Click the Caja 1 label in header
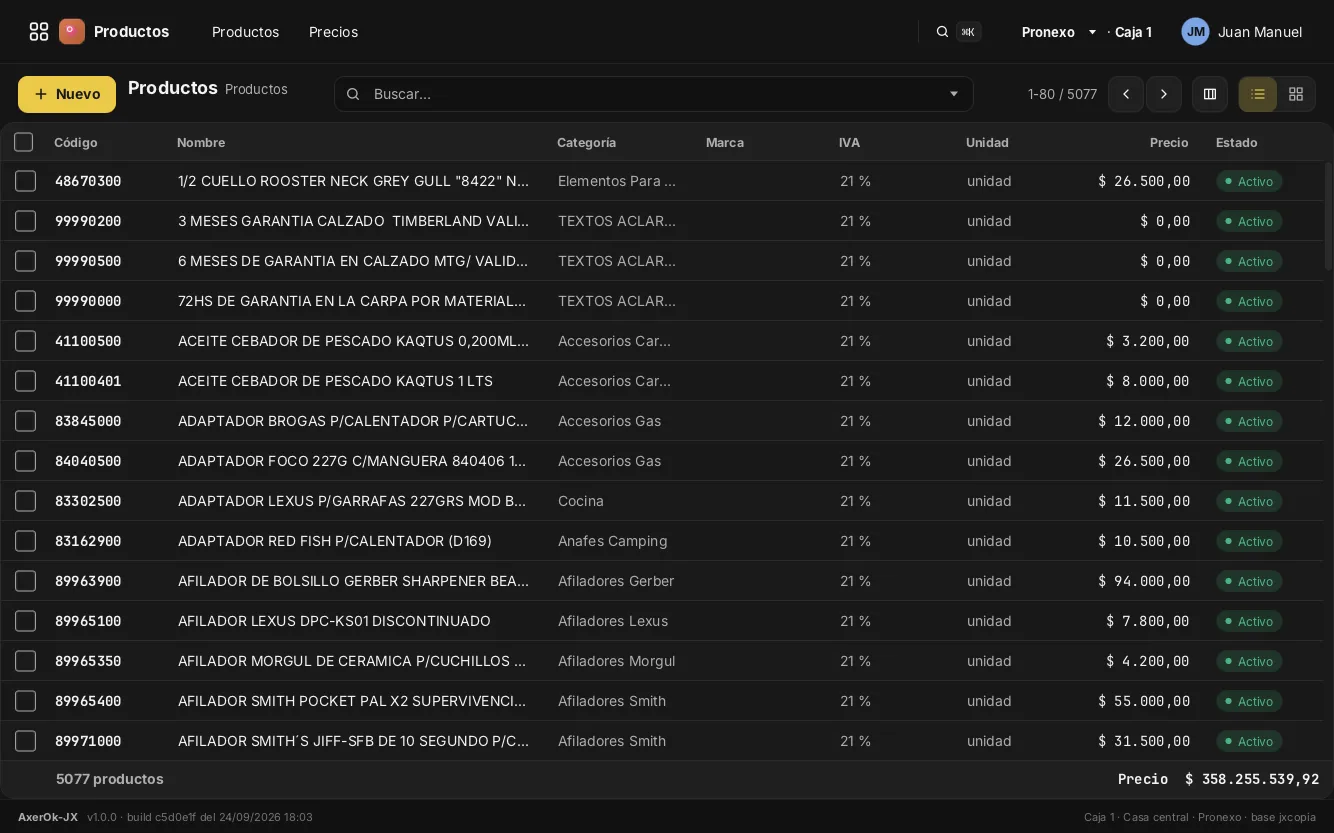The image size is (1334, 833). (1133, 32)
